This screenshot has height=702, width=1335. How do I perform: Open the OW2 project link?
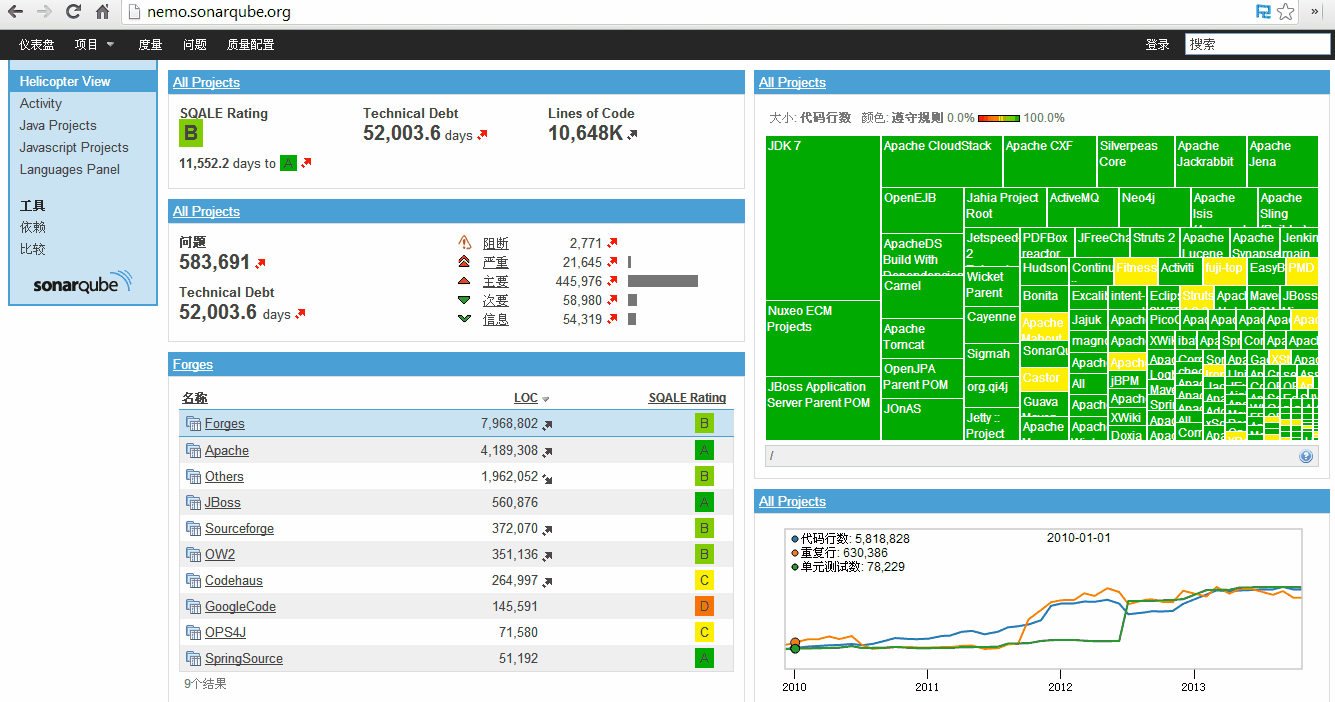pos(220,554)
